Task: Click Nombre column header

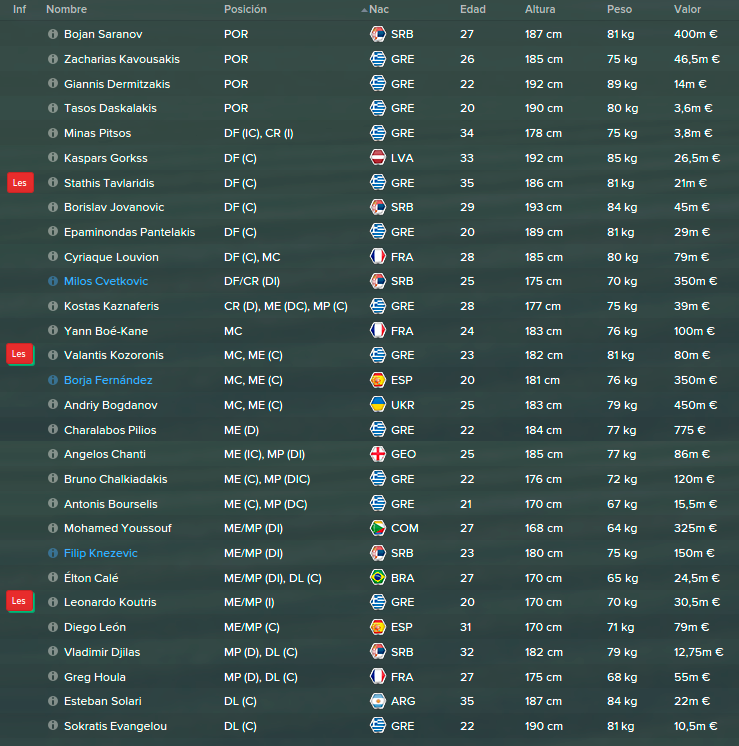Action: [x=67, y=10]
